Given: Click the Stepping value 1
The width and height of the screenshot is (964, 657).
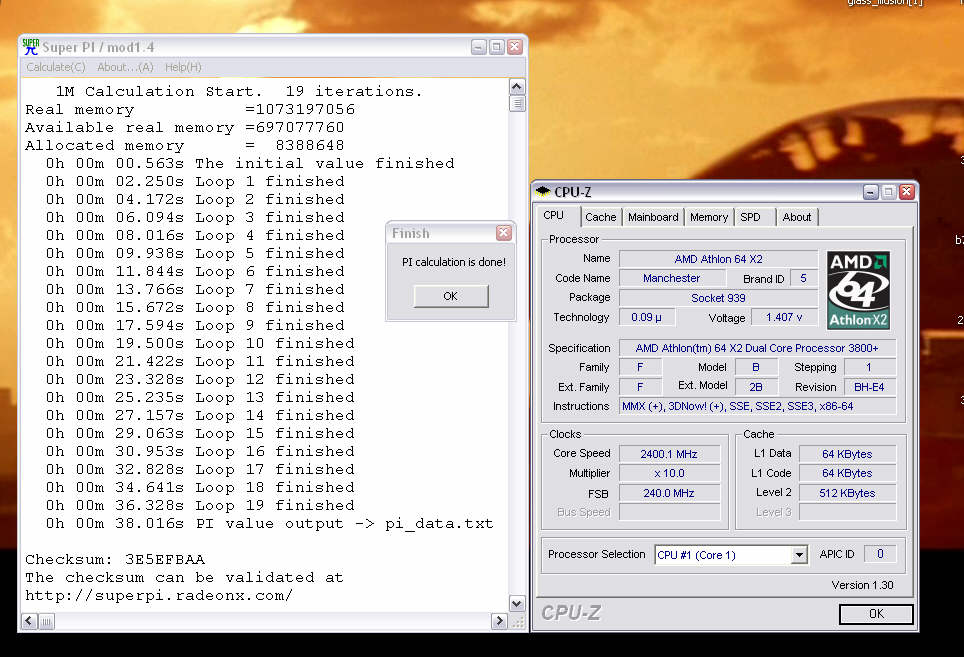Looking at the screenshot, I should coord(869,368).
